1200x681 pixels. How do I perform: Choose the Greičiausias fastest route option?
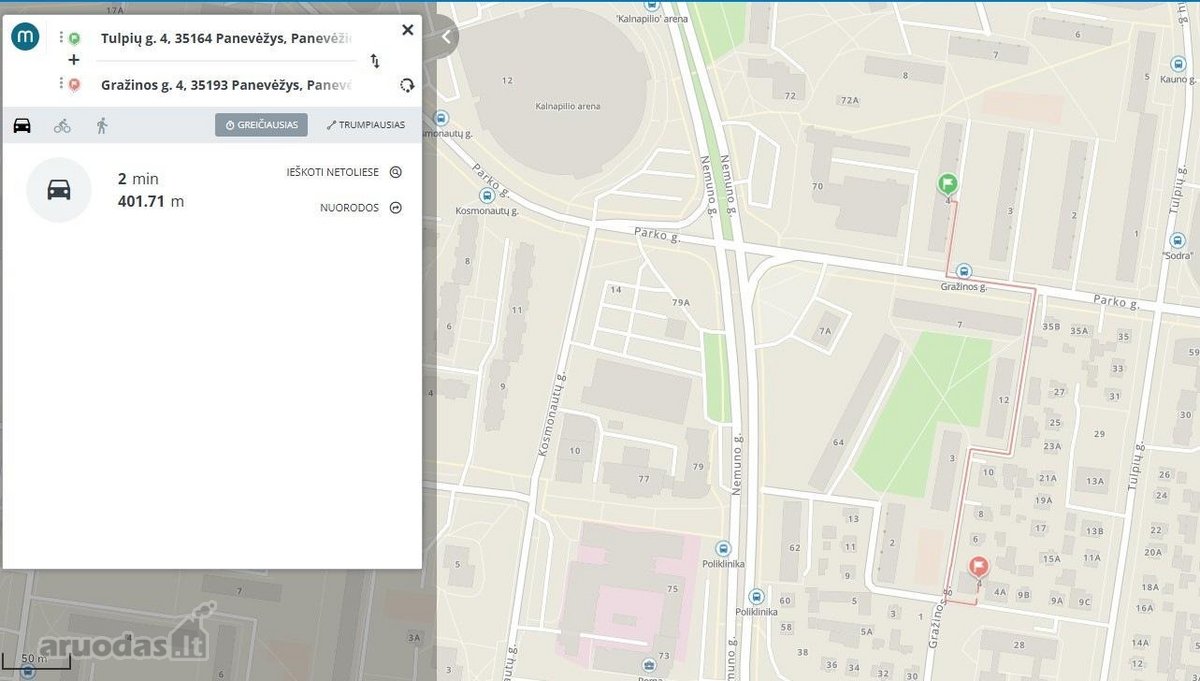coord(261,125)
